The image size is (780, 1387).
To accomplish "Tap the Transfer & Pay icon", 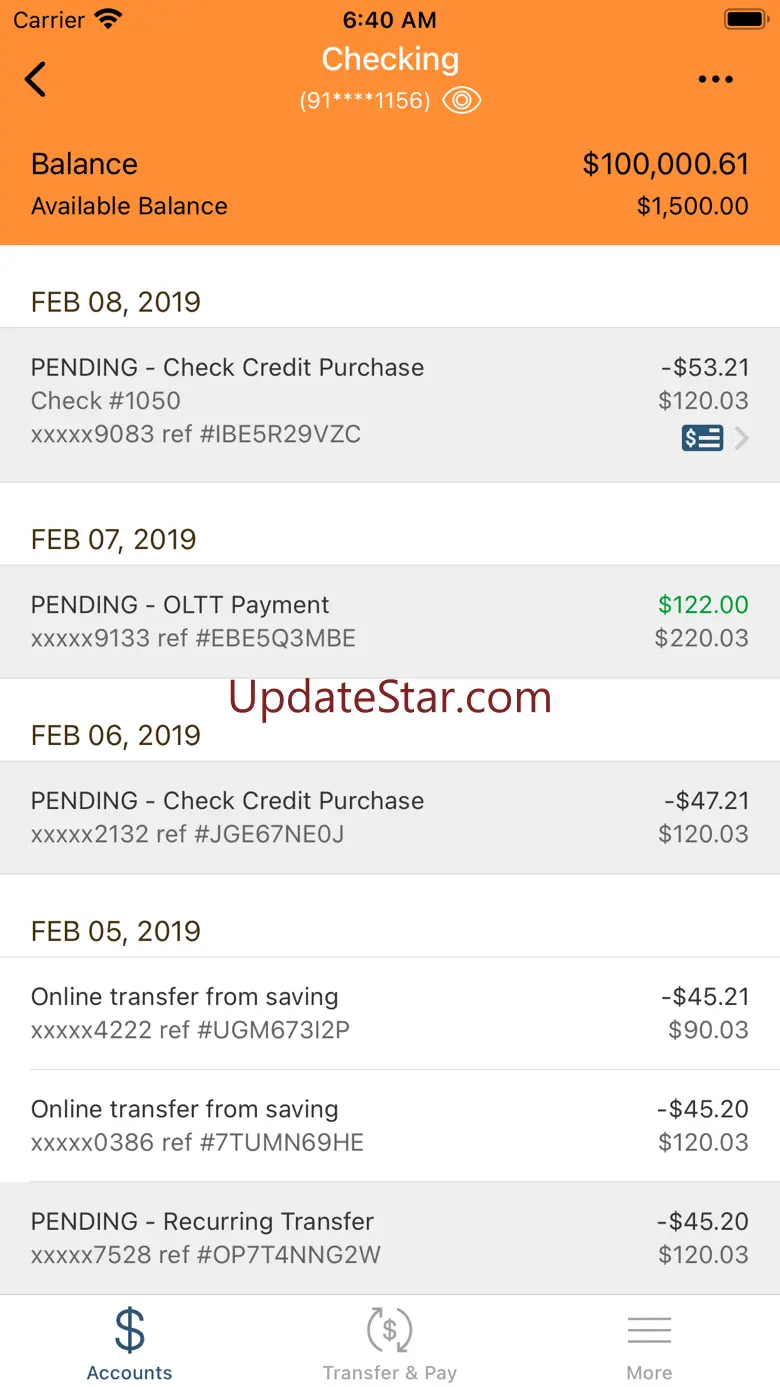I will [x=389, y=1330].
